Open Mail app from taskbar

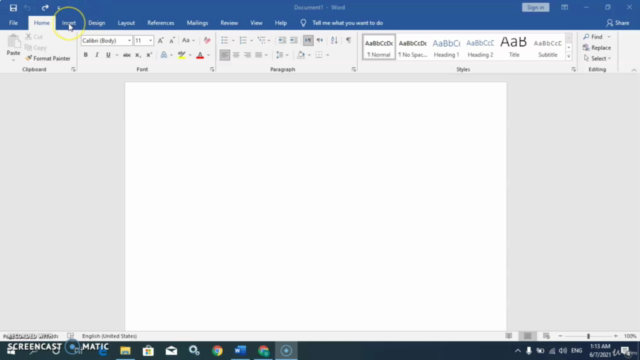tap(171, 351)
